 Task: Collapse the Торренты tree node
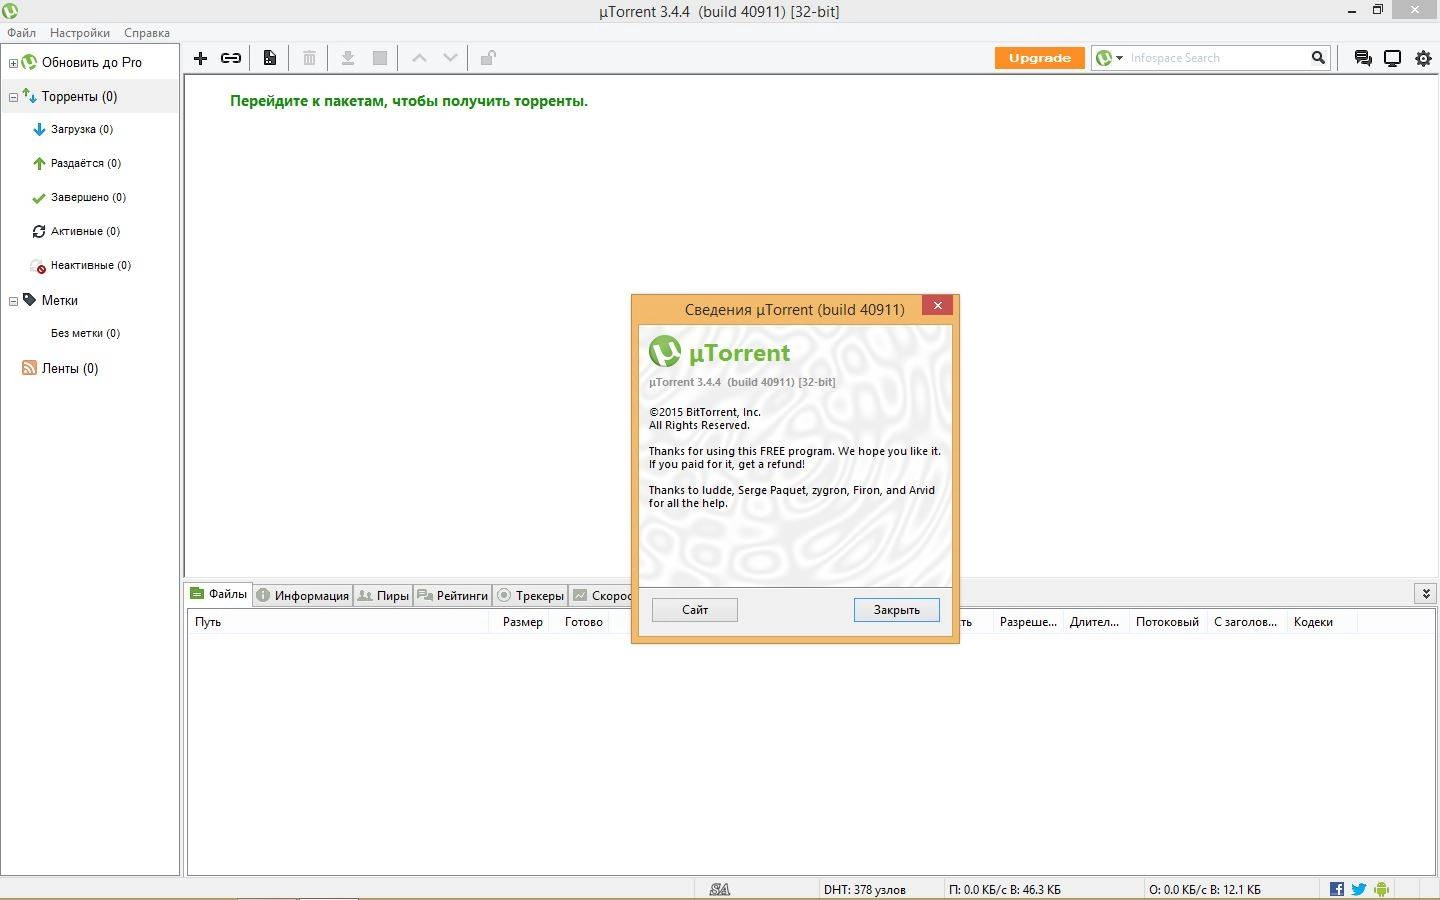click(13, 98)
